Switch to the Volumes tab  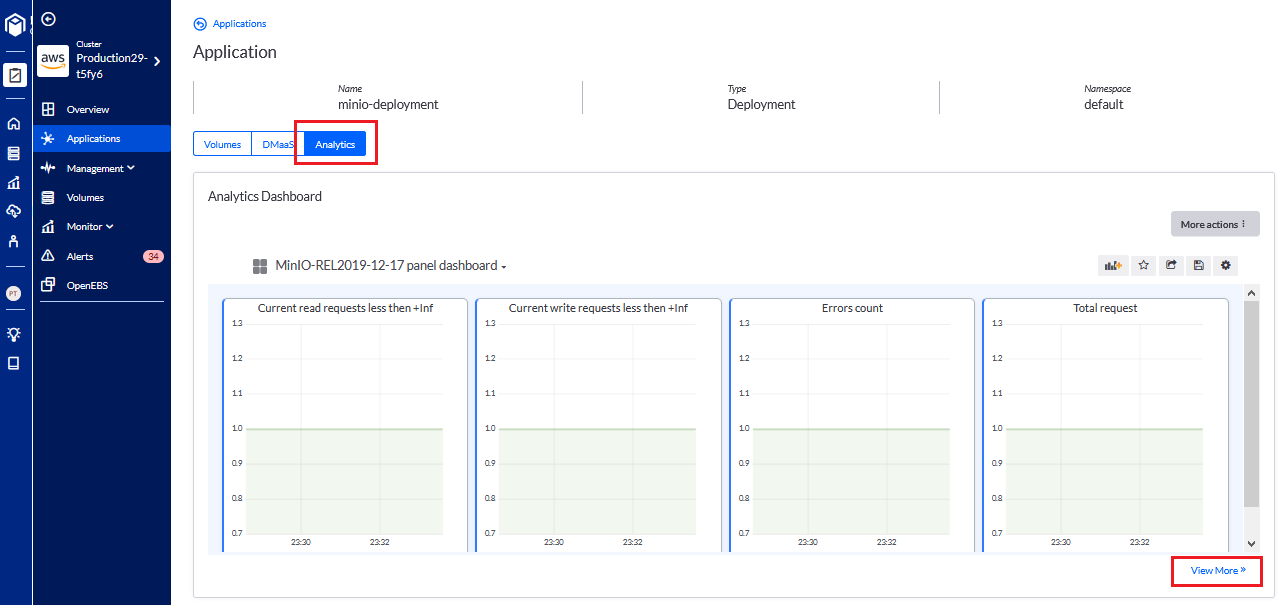click(x=222, y=145)
